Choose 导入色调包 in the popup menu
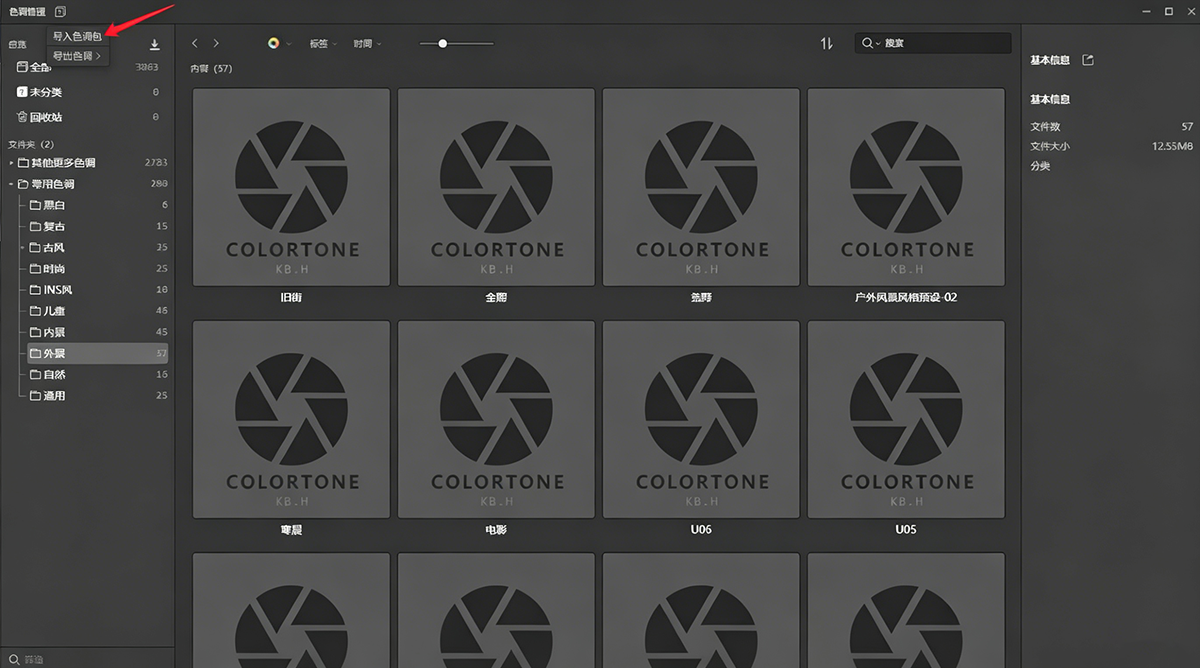Image resolution: width=1200 pixels, height=668 pixels. tap(78, 36)
